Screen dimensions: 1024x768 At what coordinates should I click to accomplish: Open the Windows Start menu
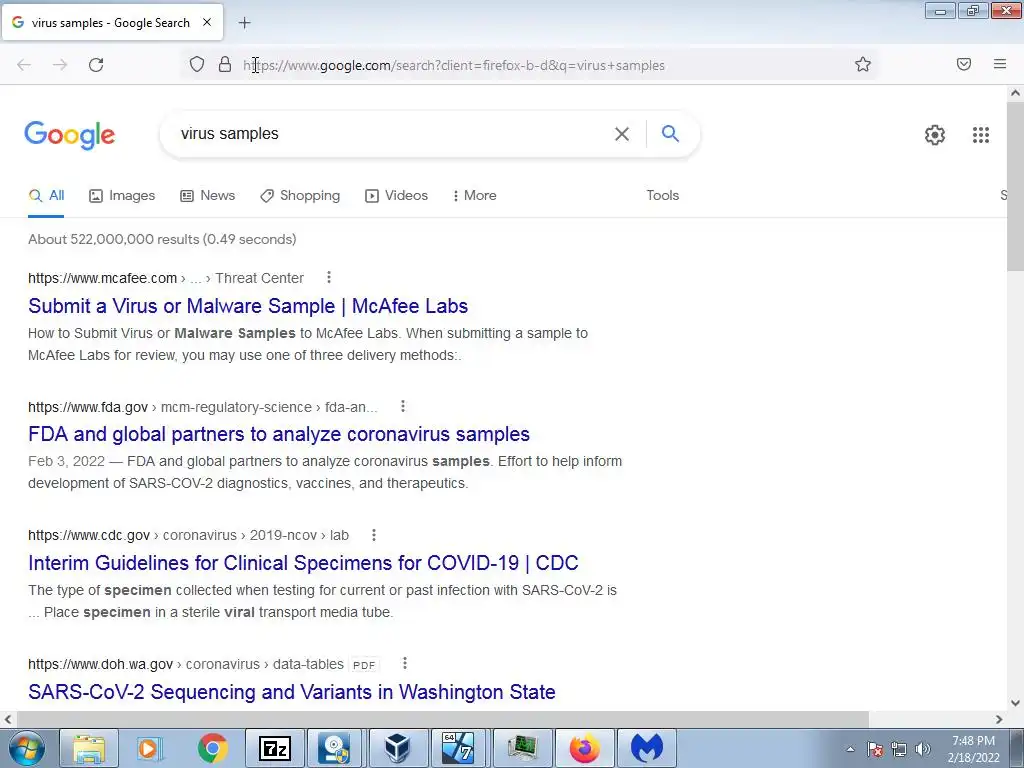[27, 748]
